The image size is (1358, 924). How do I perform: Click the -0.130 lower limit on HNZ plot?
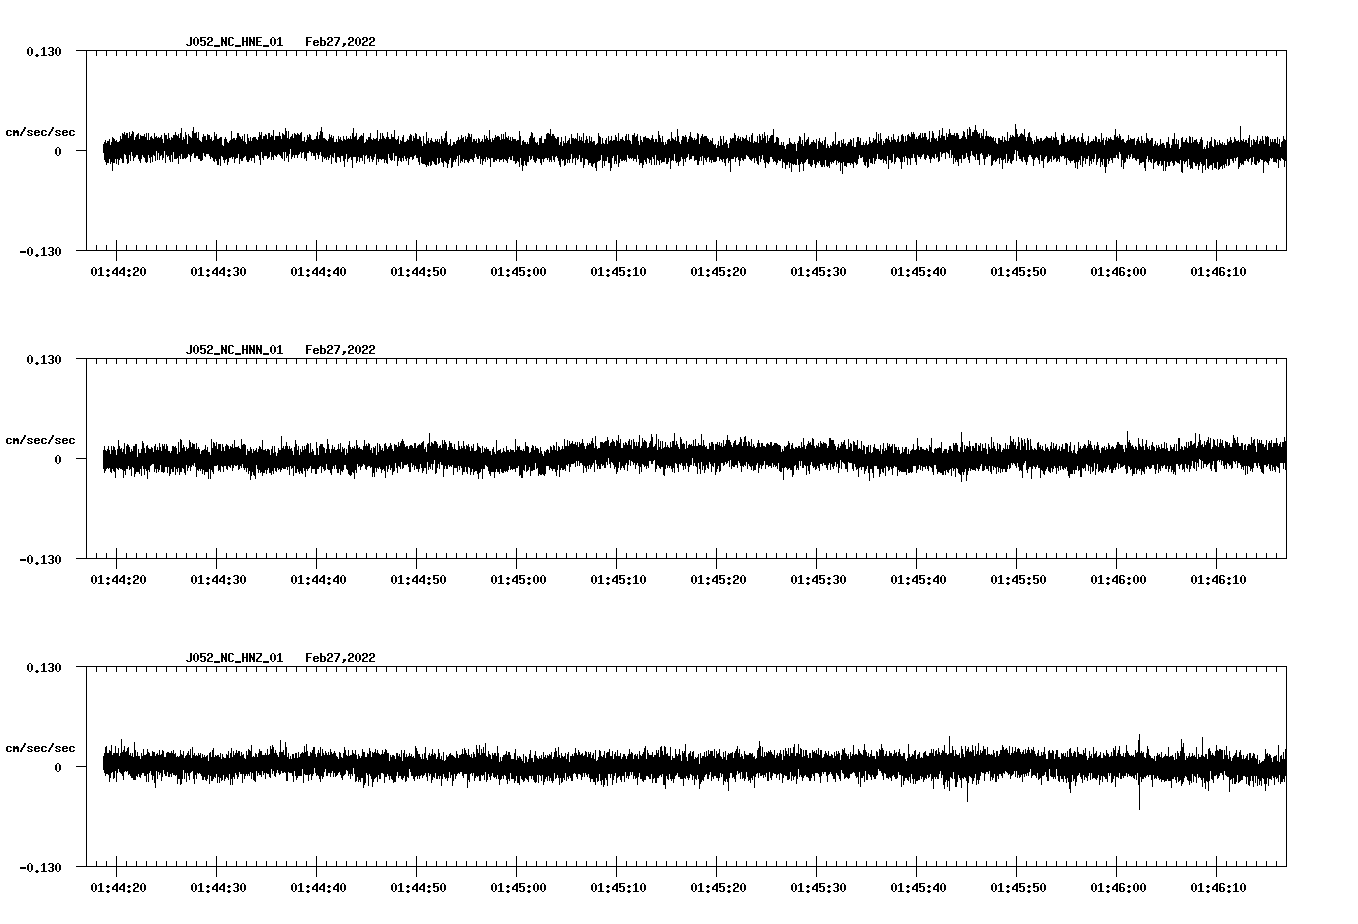(x=40, y=867)
